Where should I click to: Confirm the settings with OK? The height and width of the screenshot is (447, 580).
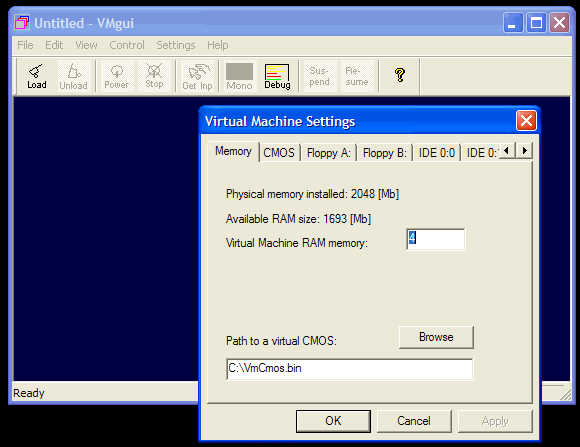coord(333,421)
